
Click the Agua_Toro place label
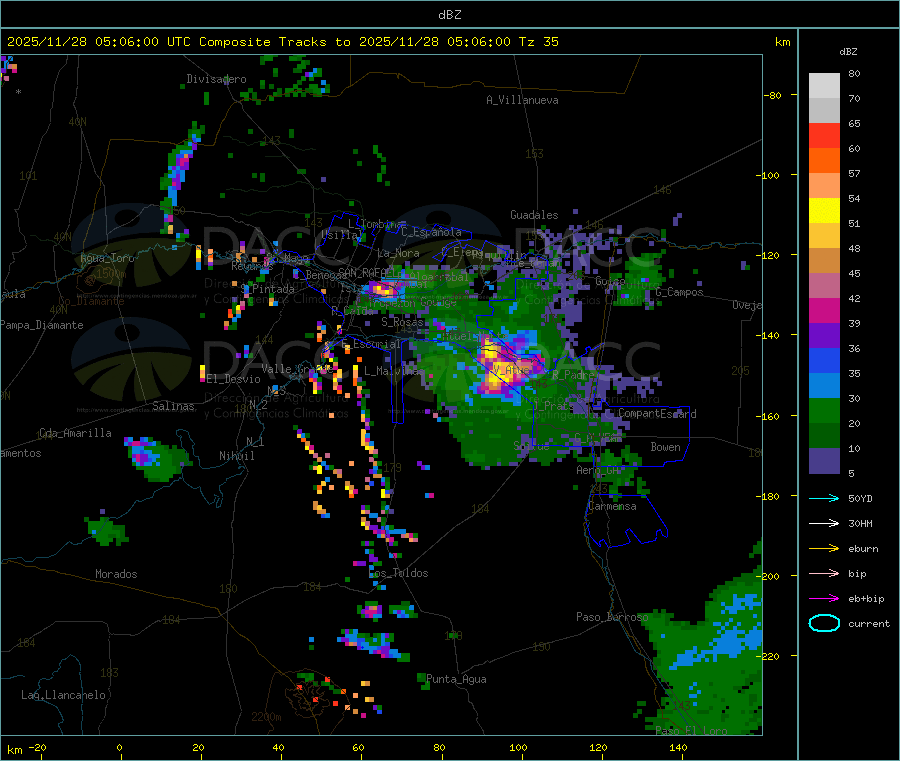107,258
